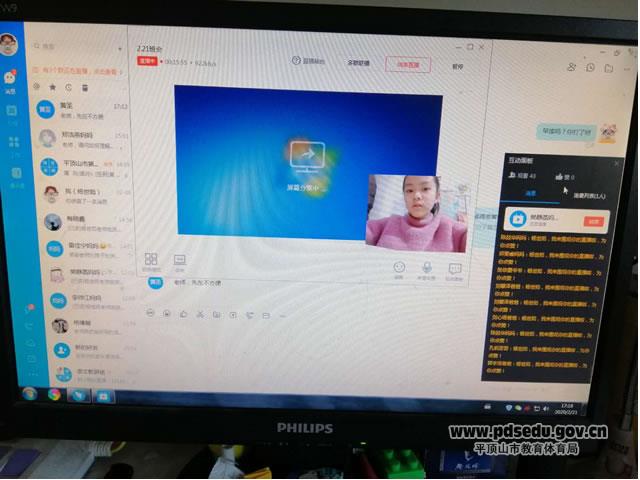Click the 多群联播 button in live window
Screen dimensions: 640x480
pyautogui.click(x=357, y=63)
